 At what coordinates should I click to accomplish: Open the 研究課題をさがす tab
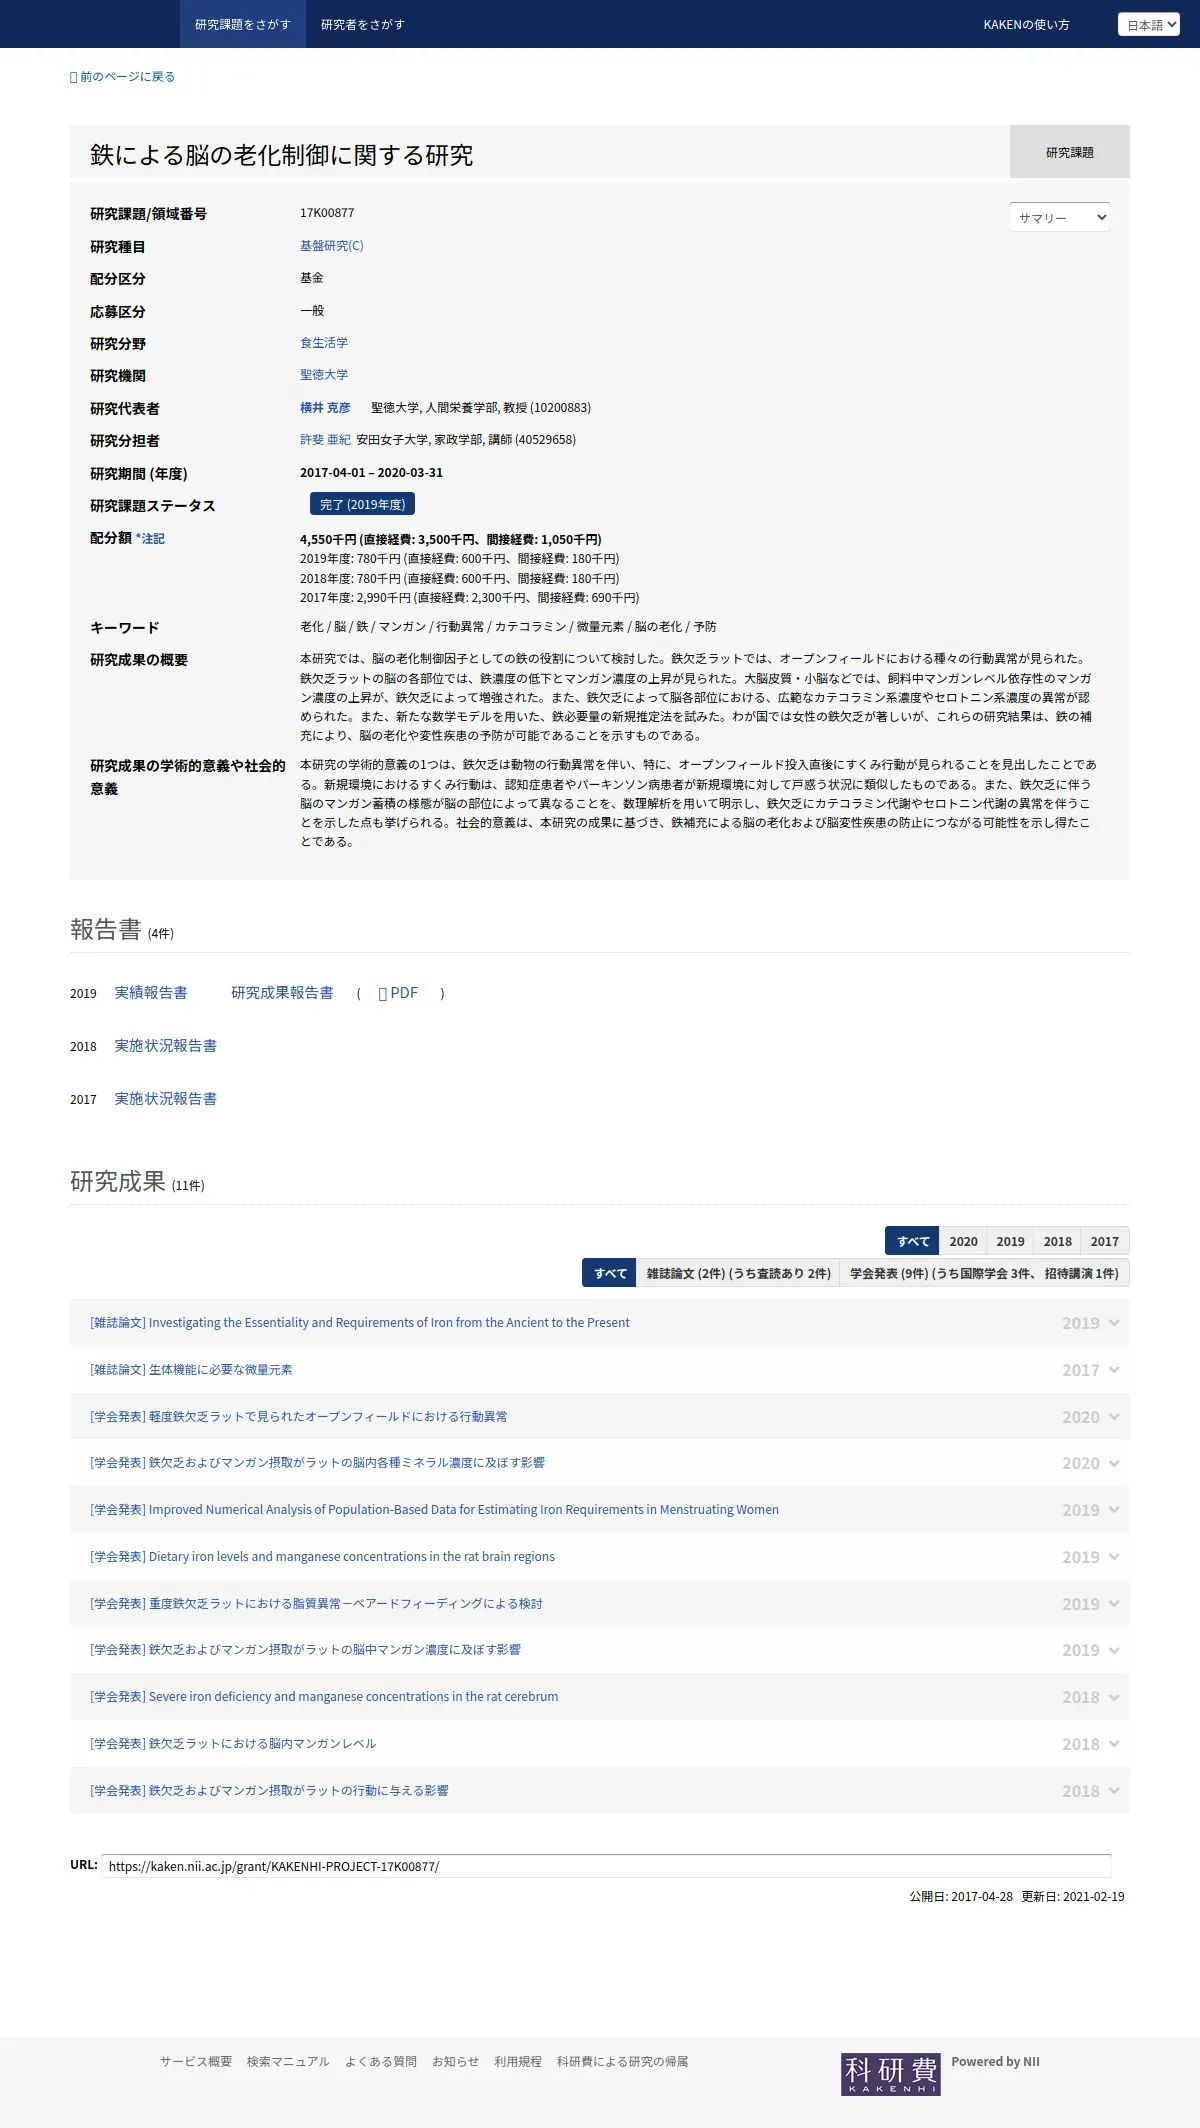pyautogui.click(x=243, y=24)
